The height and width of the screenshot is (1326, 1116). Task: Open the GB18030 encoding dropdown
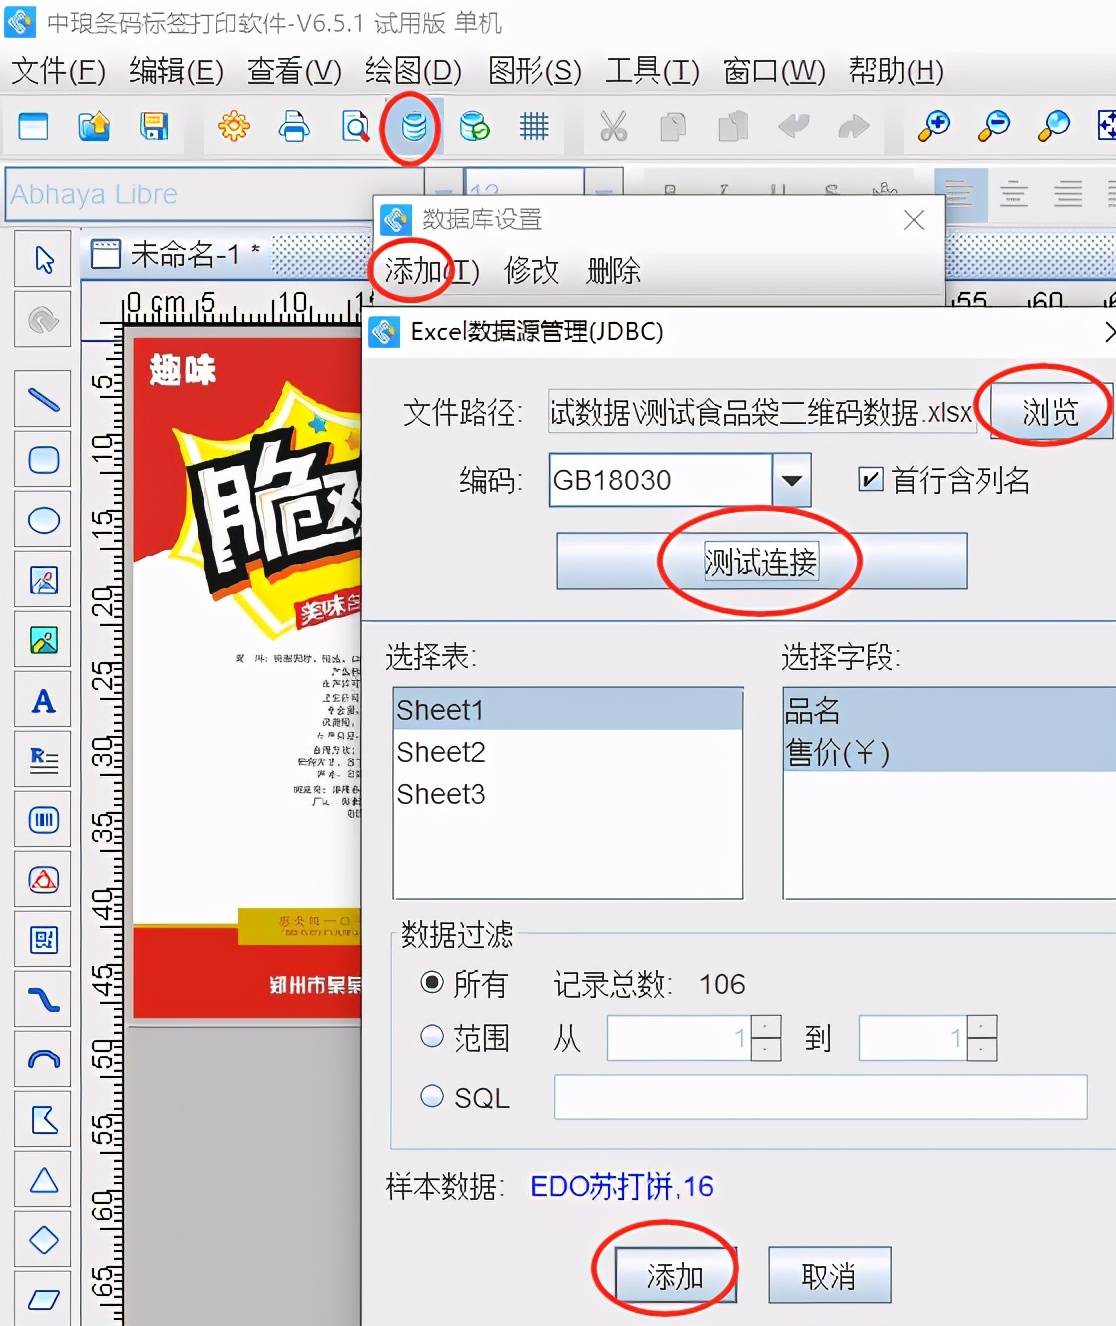[x=791, y=481]
